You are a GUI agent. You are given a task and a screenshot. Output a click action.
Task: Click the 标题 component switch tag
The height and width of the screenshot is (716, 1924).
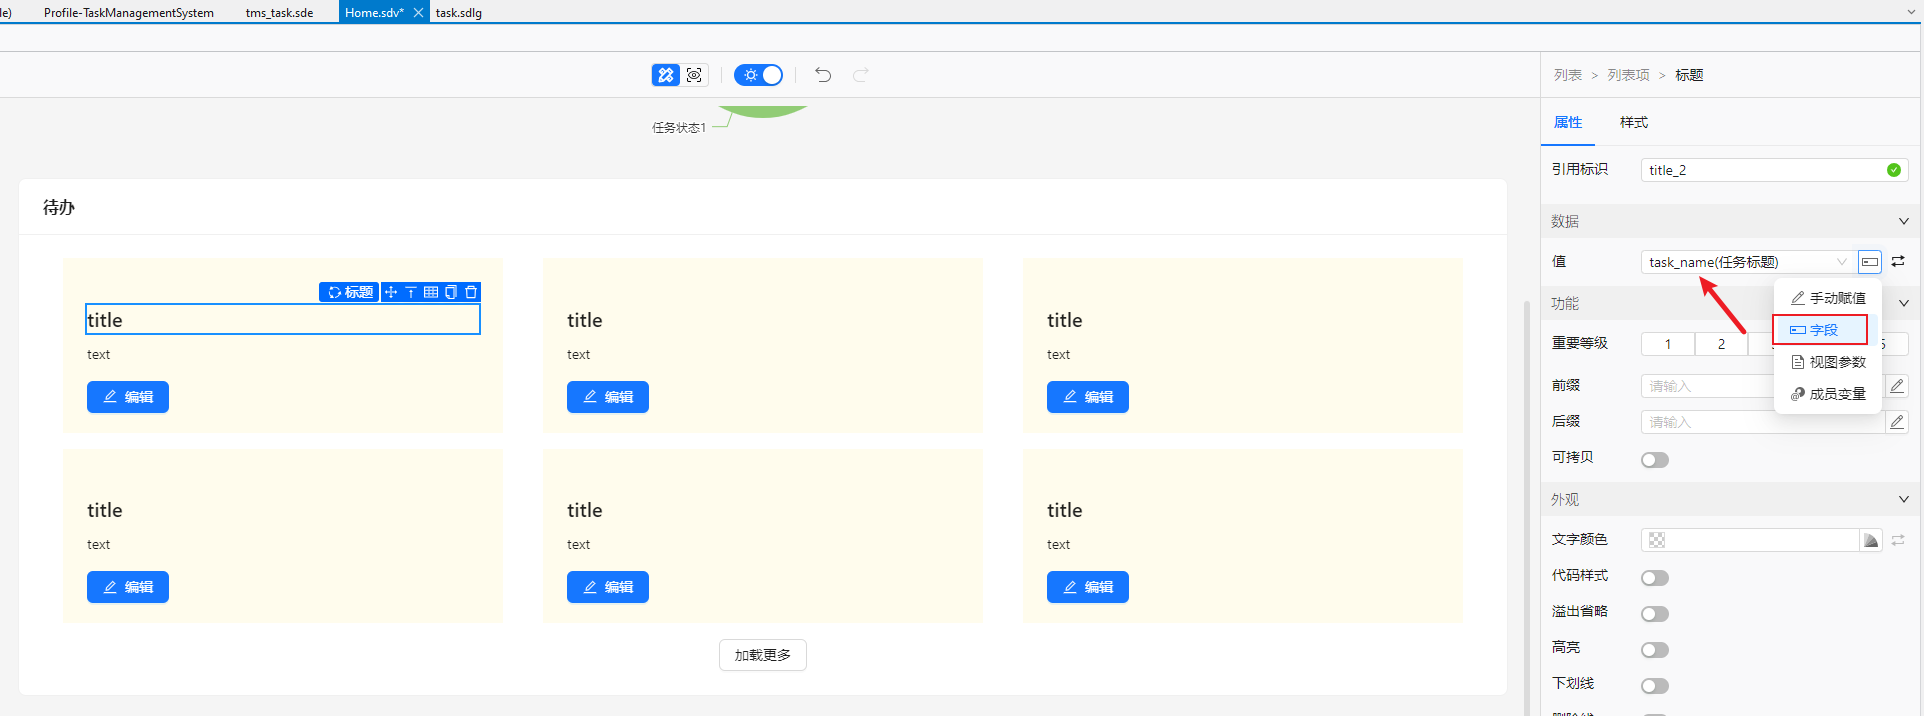(350, 292)
